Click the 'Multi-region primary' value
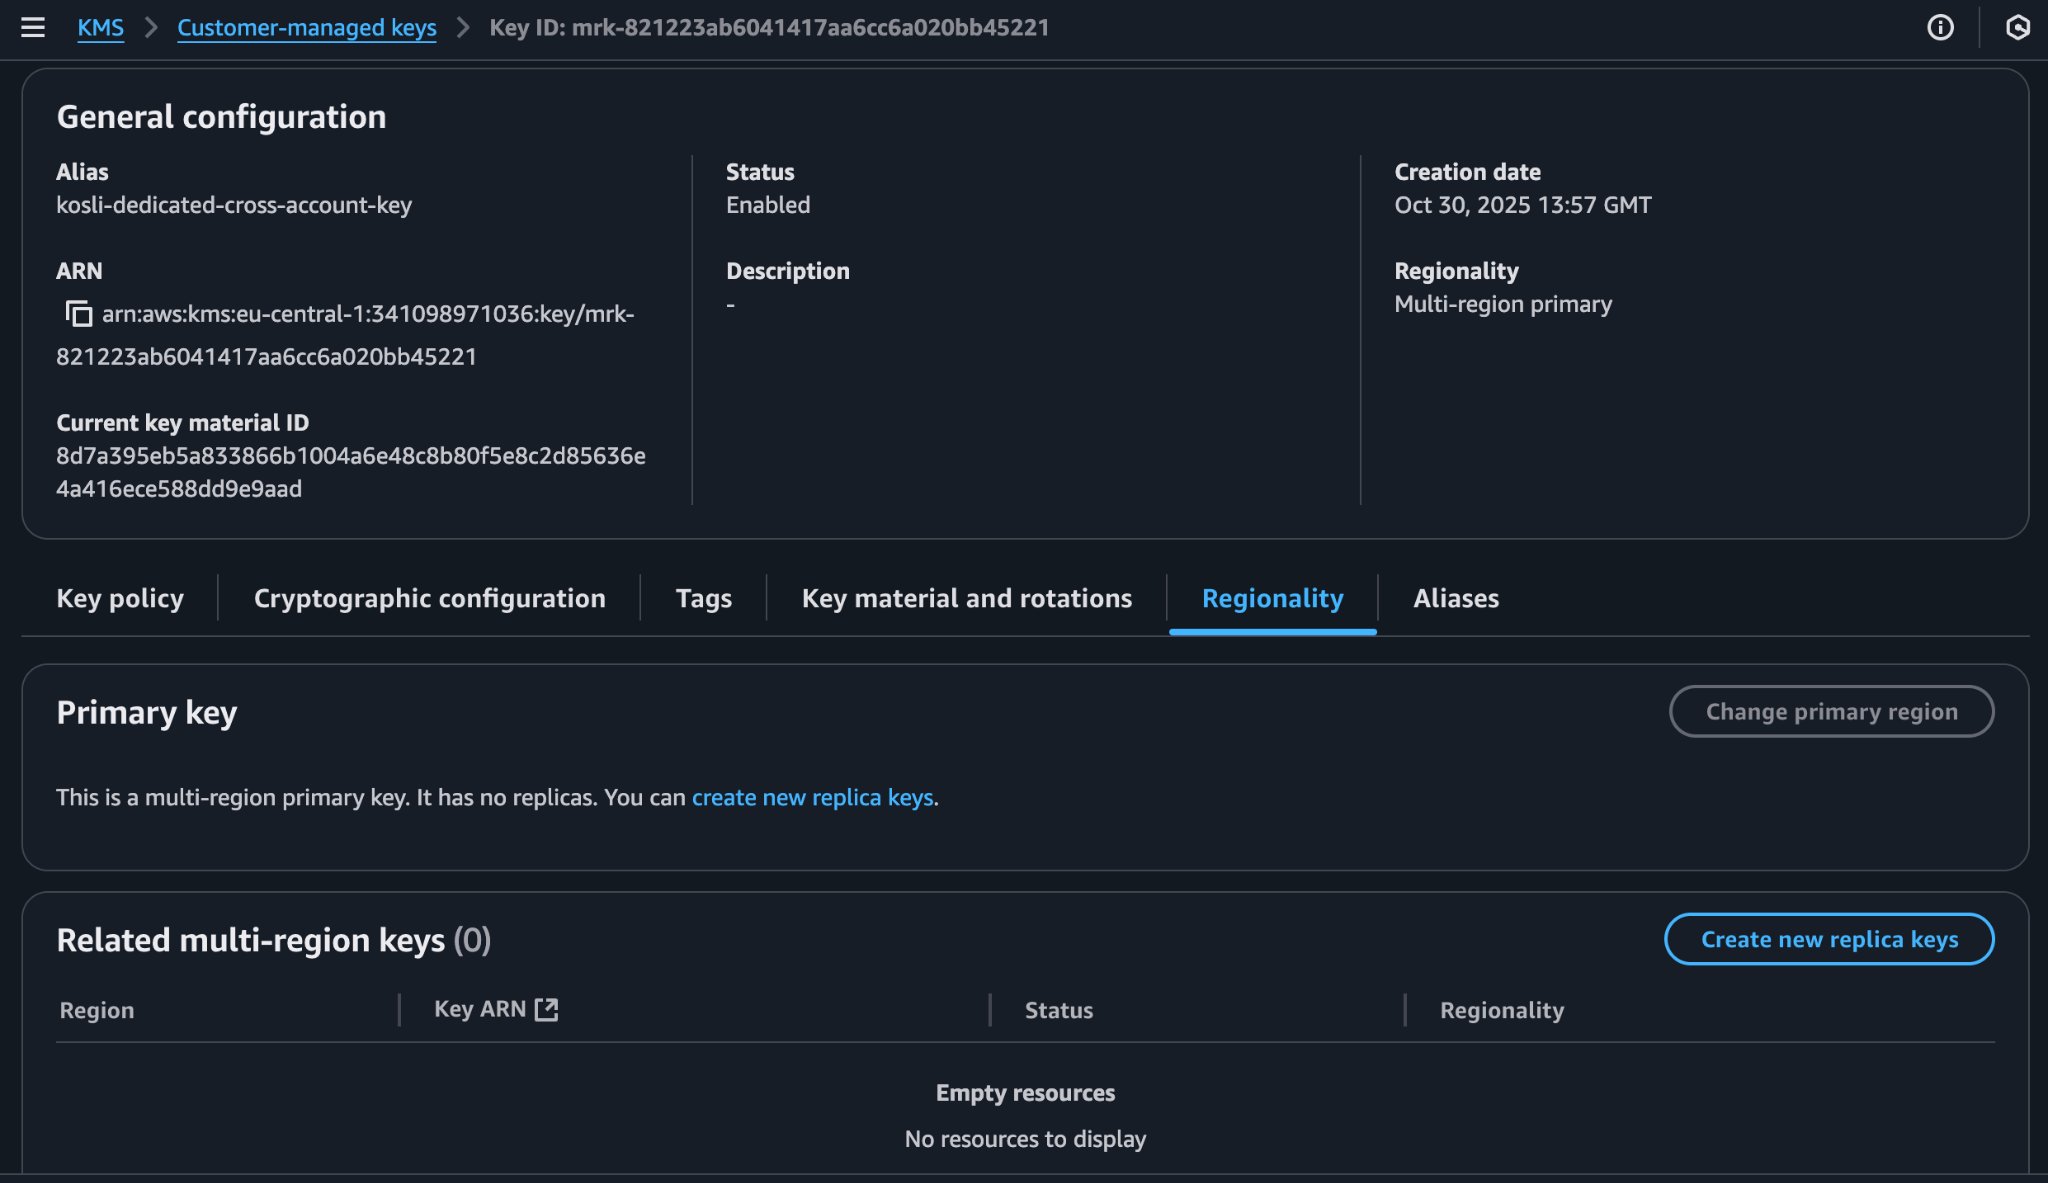Viewport: 2048px width, 1183px height. pos(1503,304)
